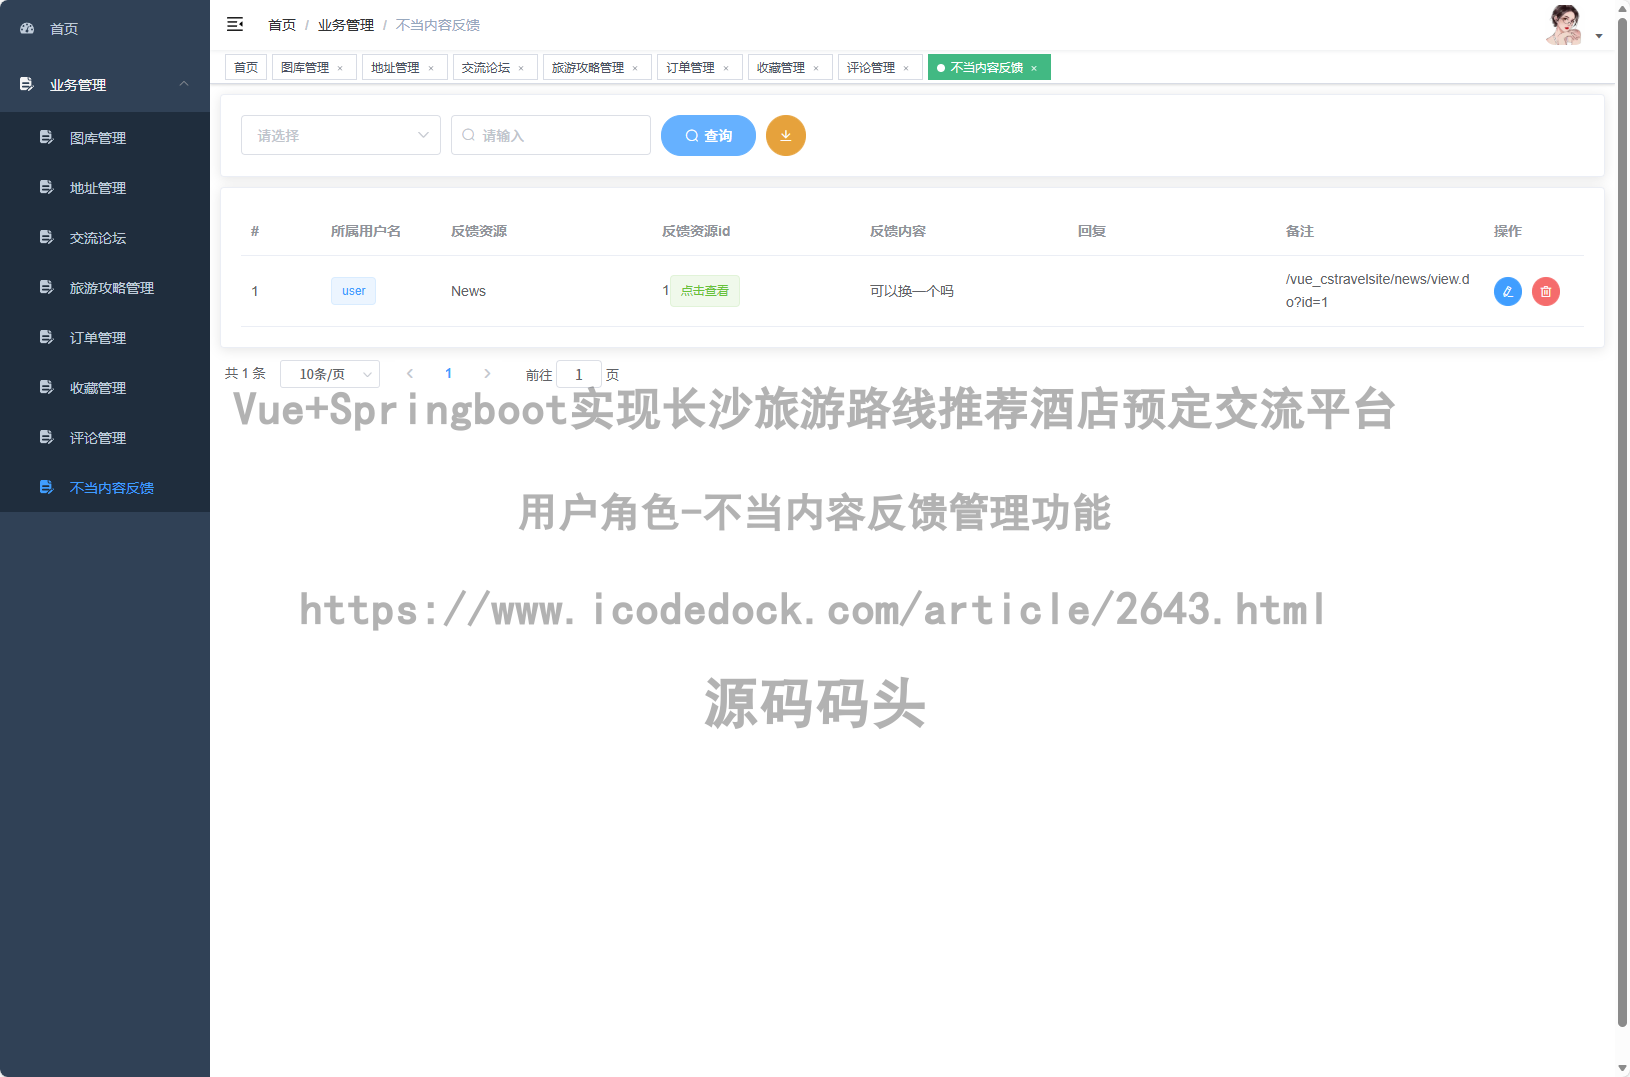Click 业务管理 in the breadcrumb
Screen dimensions: 1630x1077
pos(345,24)
